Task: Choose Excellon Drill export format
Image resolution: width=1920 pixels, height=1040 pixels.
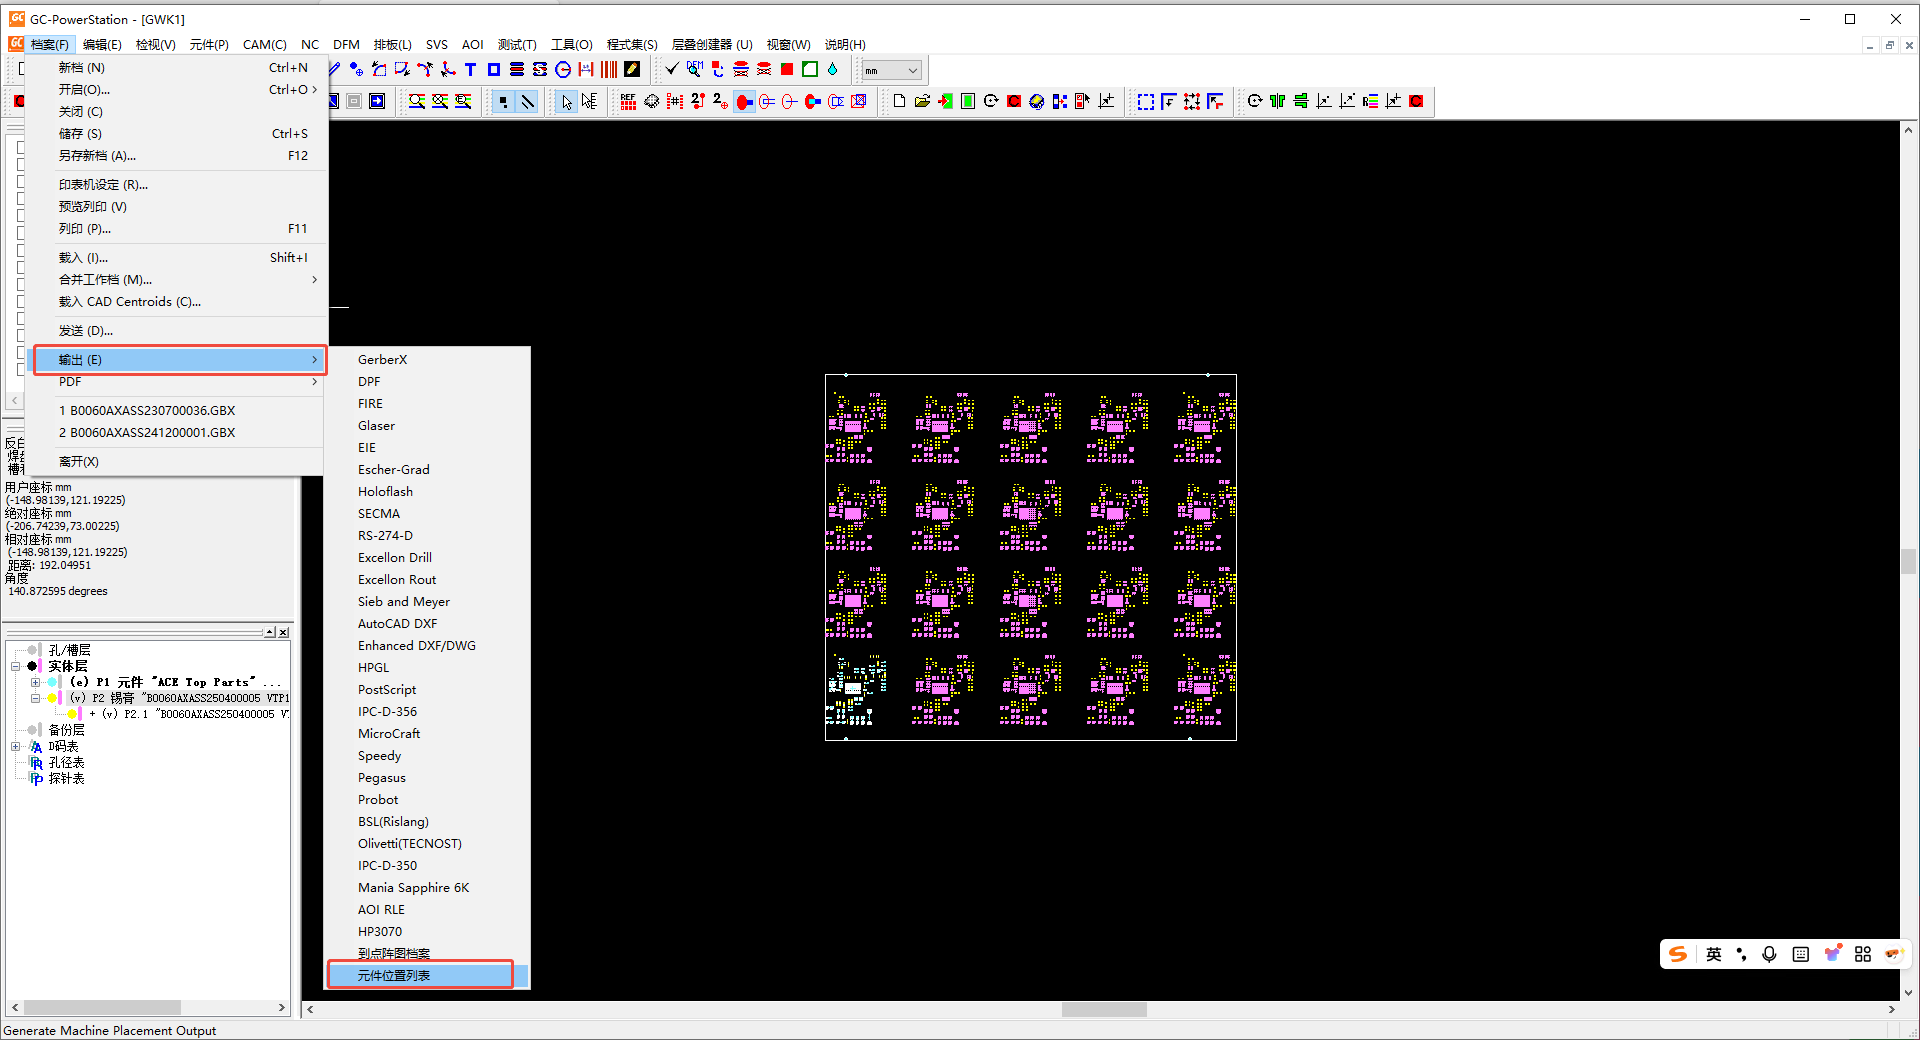Action: [x=395, y=558]
